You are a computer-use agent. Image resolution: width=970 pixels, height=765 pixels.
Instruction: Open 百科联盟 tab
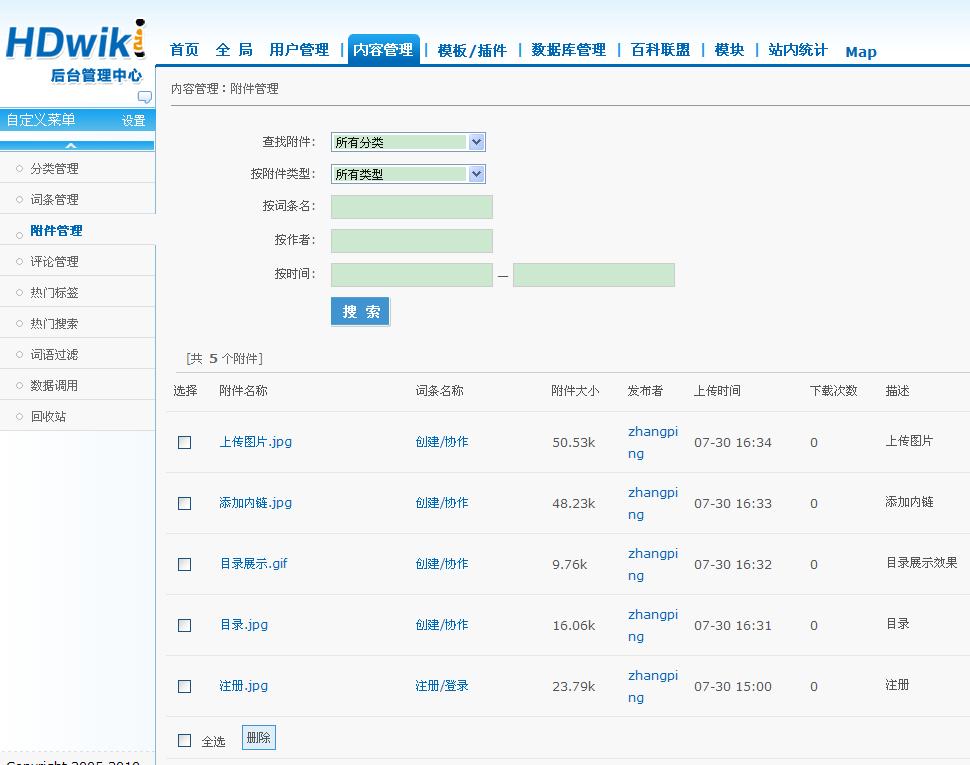660,49
